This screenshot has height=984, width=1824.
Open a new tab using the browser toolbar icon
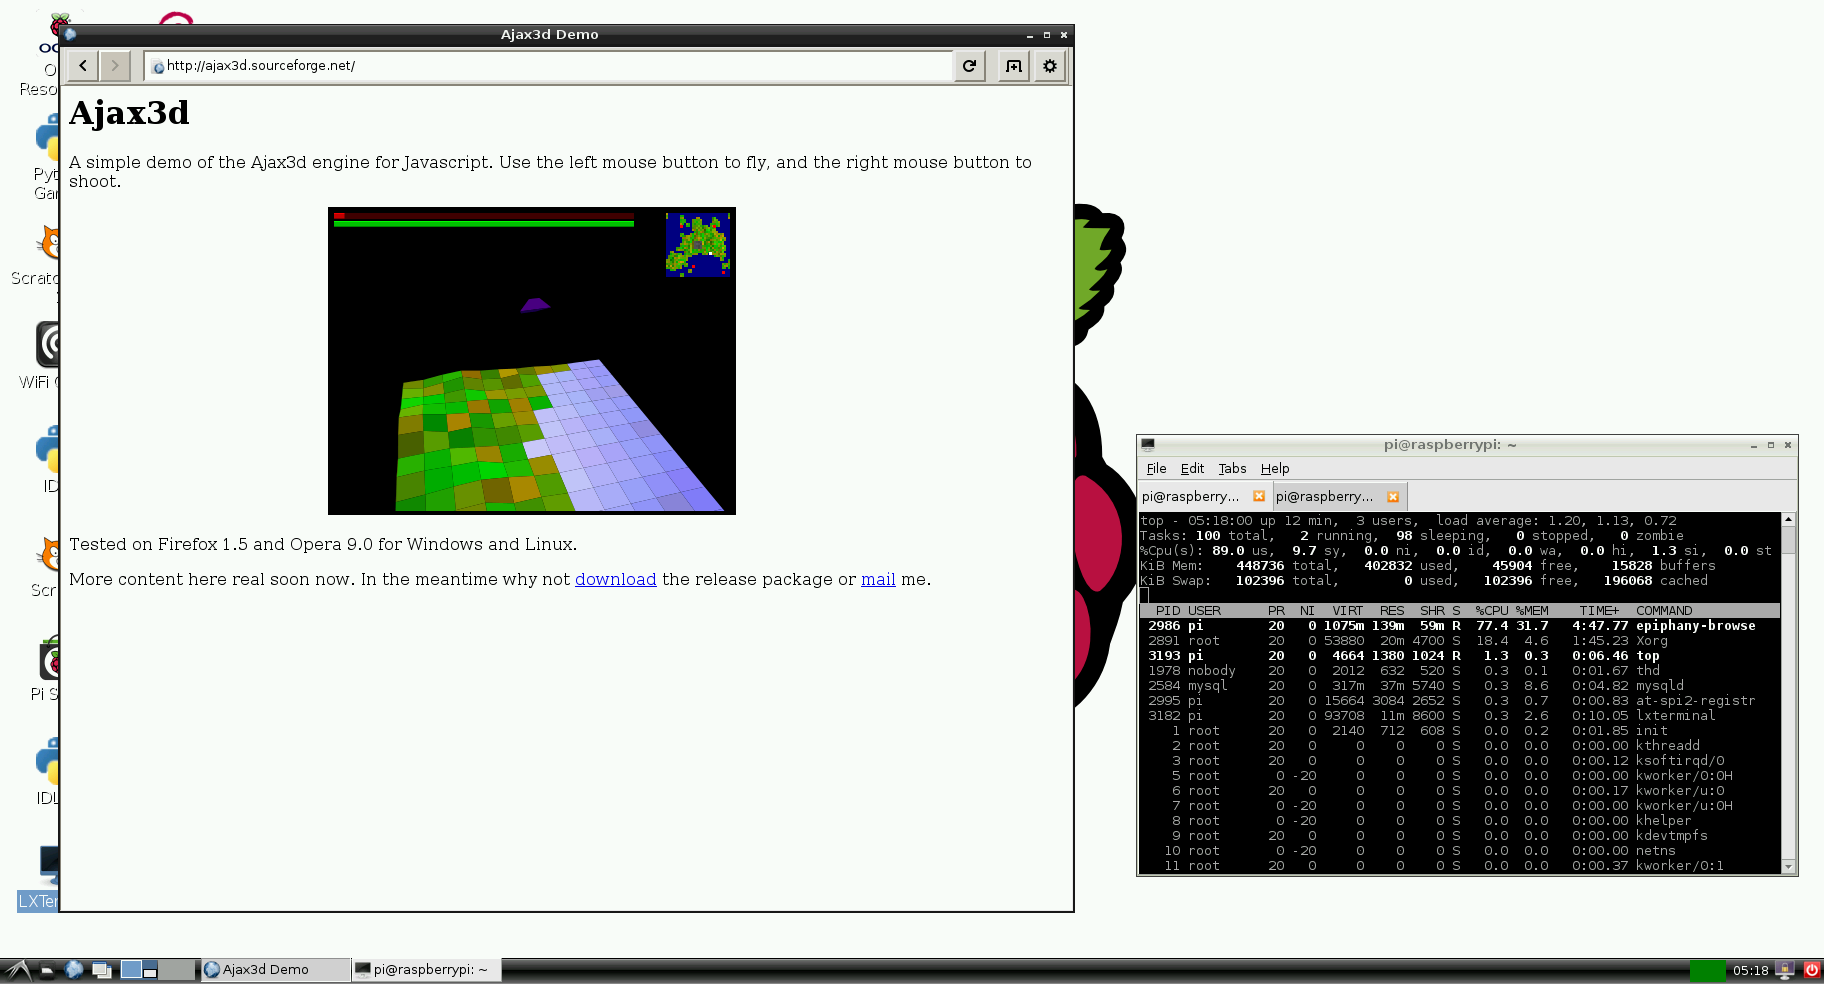[1012, 65]
